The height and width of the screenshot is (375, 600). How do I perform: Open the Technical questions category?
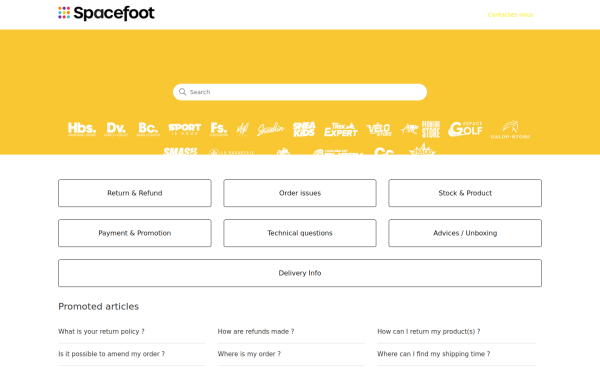[x=300, y=233]
